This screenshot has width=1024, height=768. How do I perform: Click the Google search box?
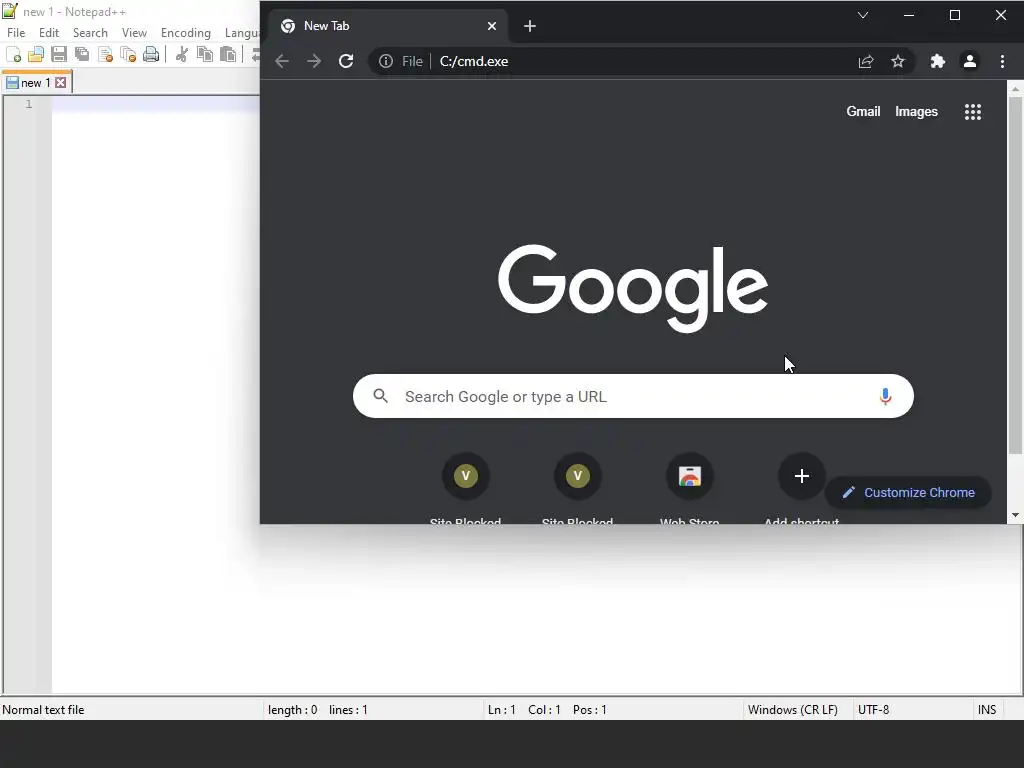click(x=633, y=396)
